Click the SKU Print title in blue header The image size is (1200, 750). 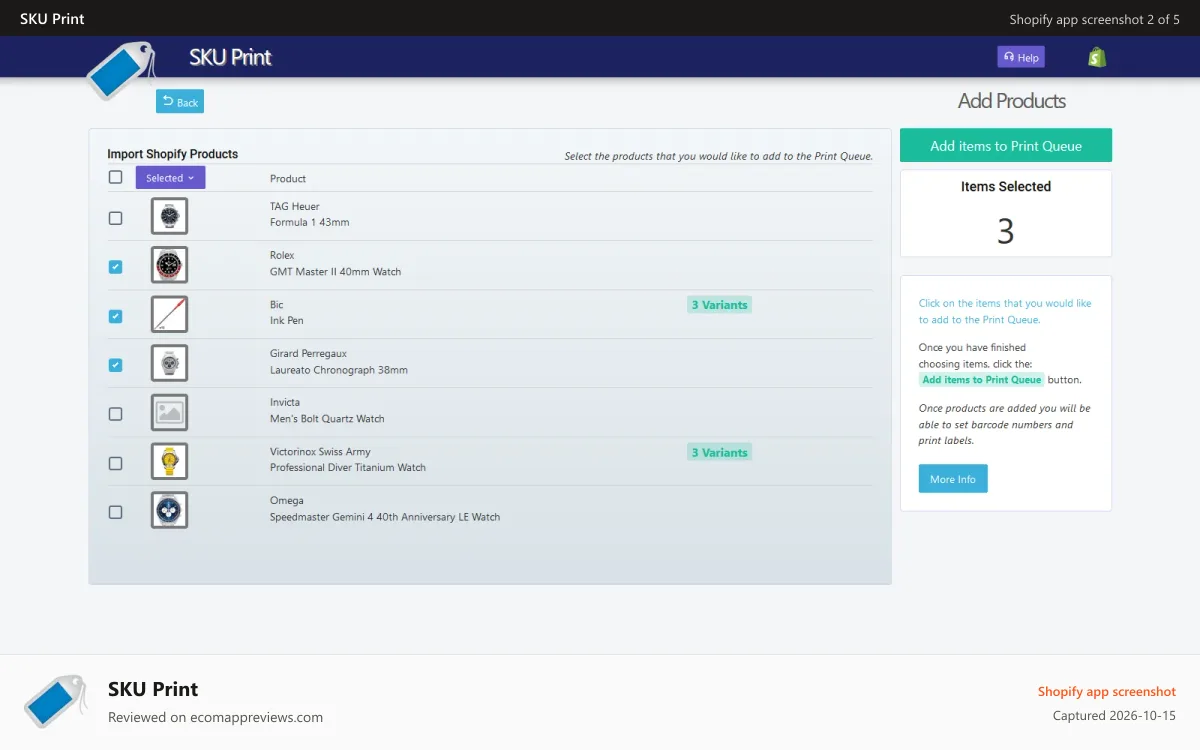click(x=231, y=57)
